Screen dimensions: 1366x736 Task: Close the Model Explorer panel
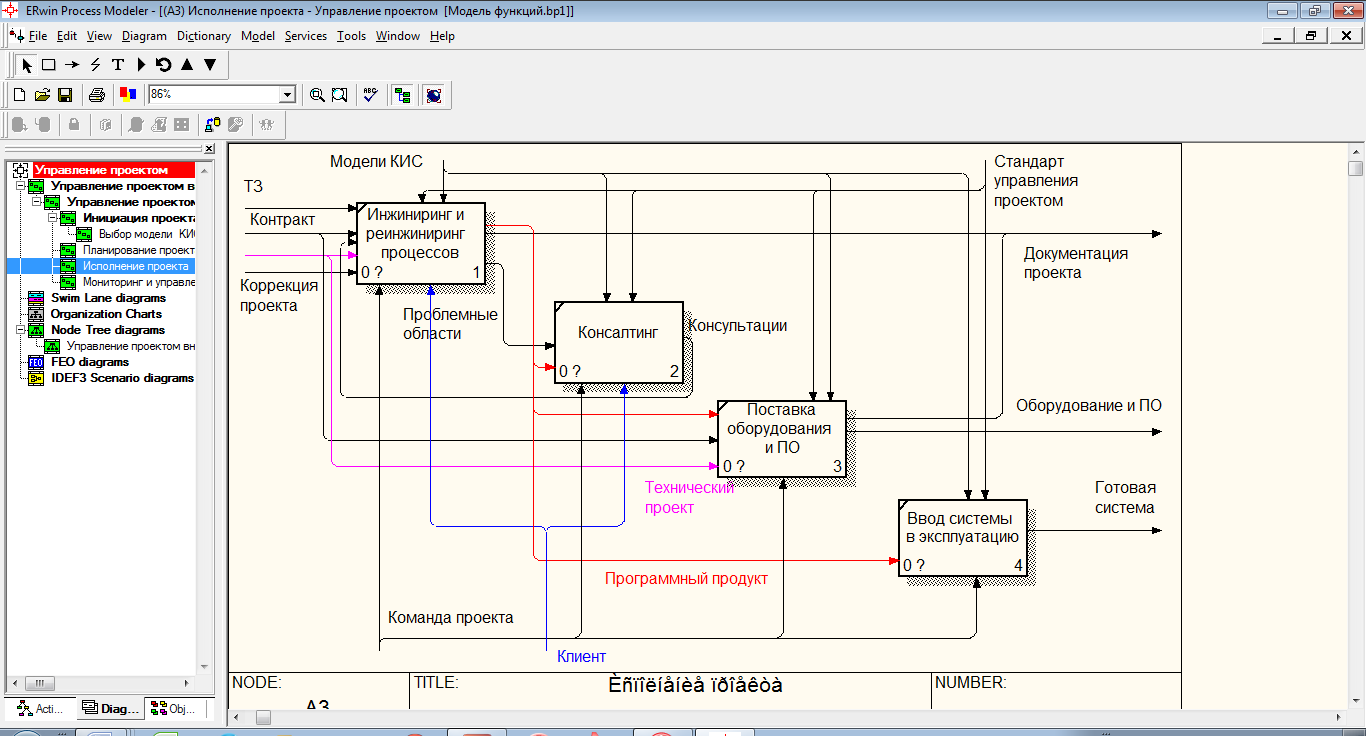209,149
